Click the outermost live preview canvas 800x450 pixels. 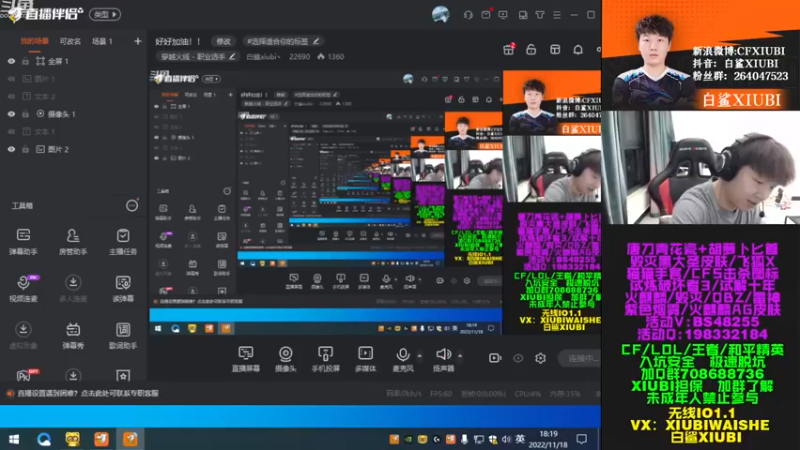(x=374, y=202)
